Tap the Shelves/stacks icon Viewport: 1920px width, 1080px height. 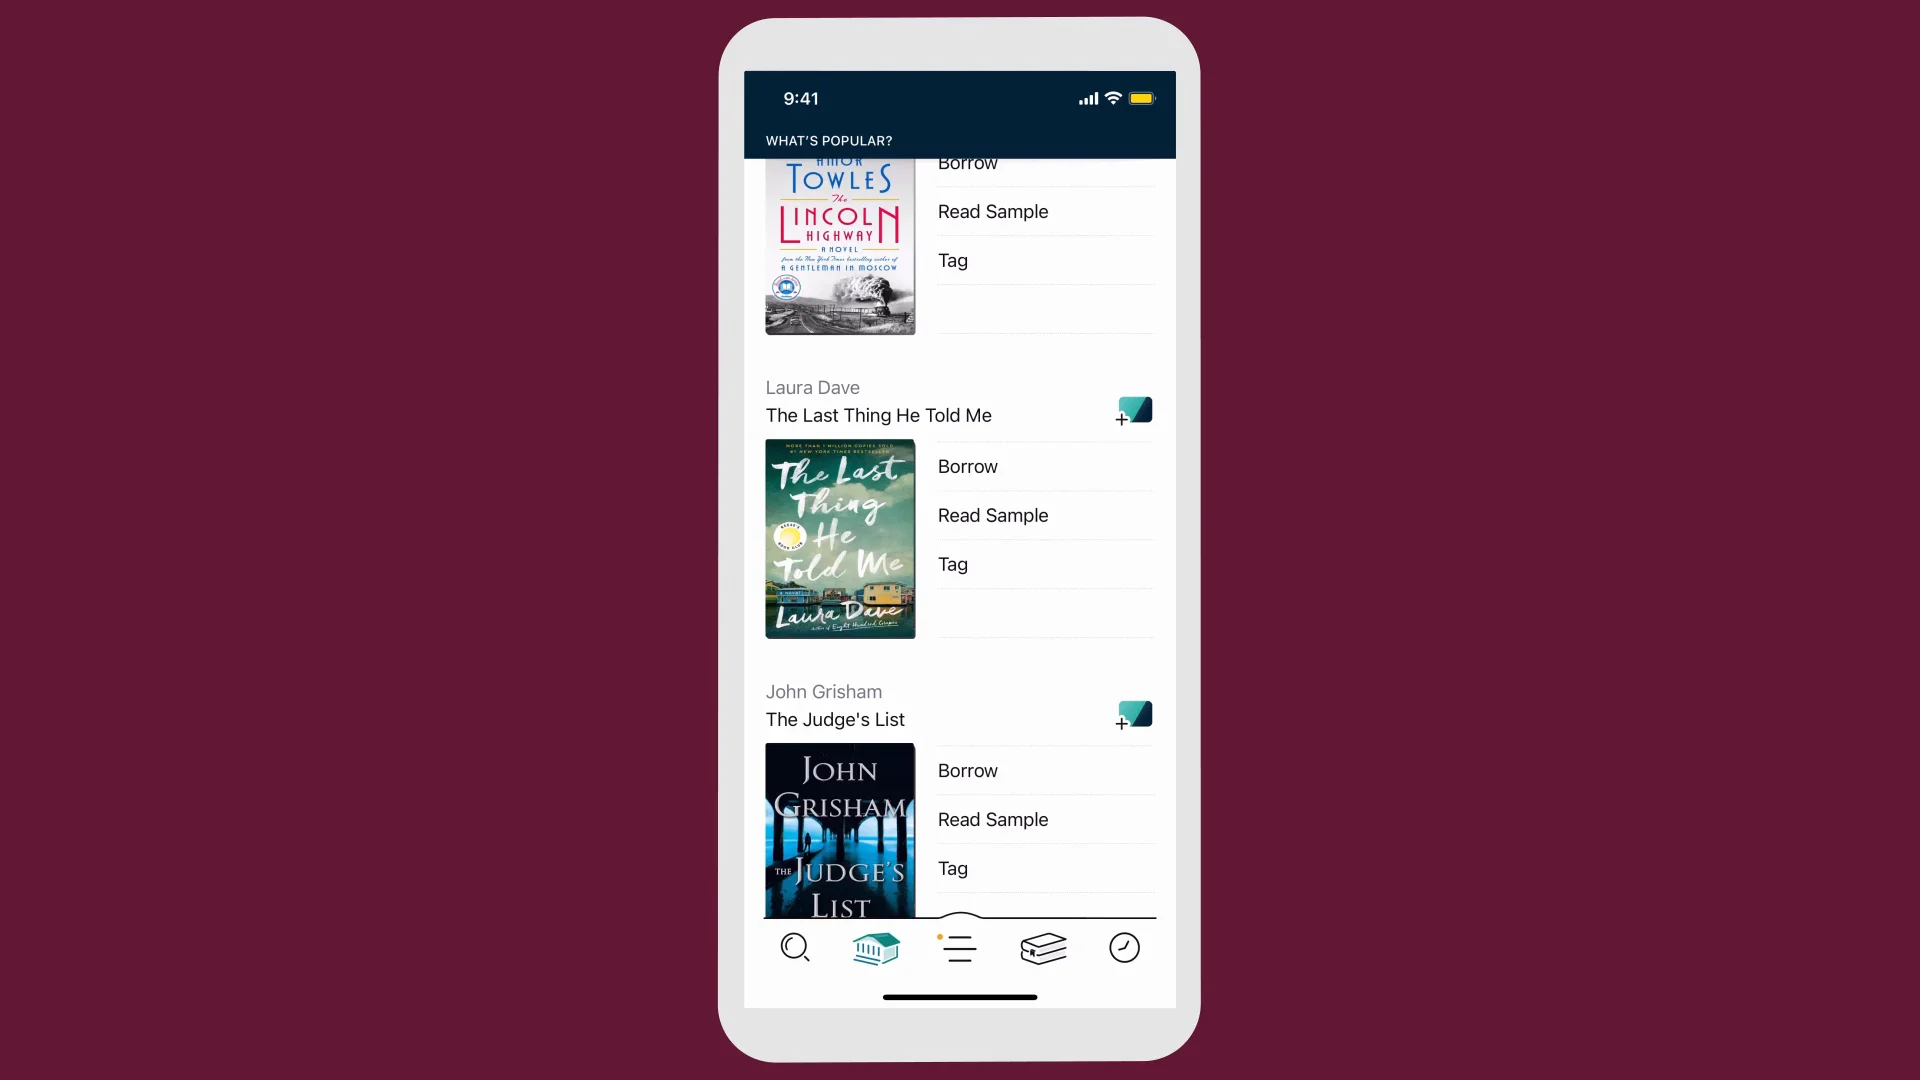pyautogui.click(x=1042, y=947)
